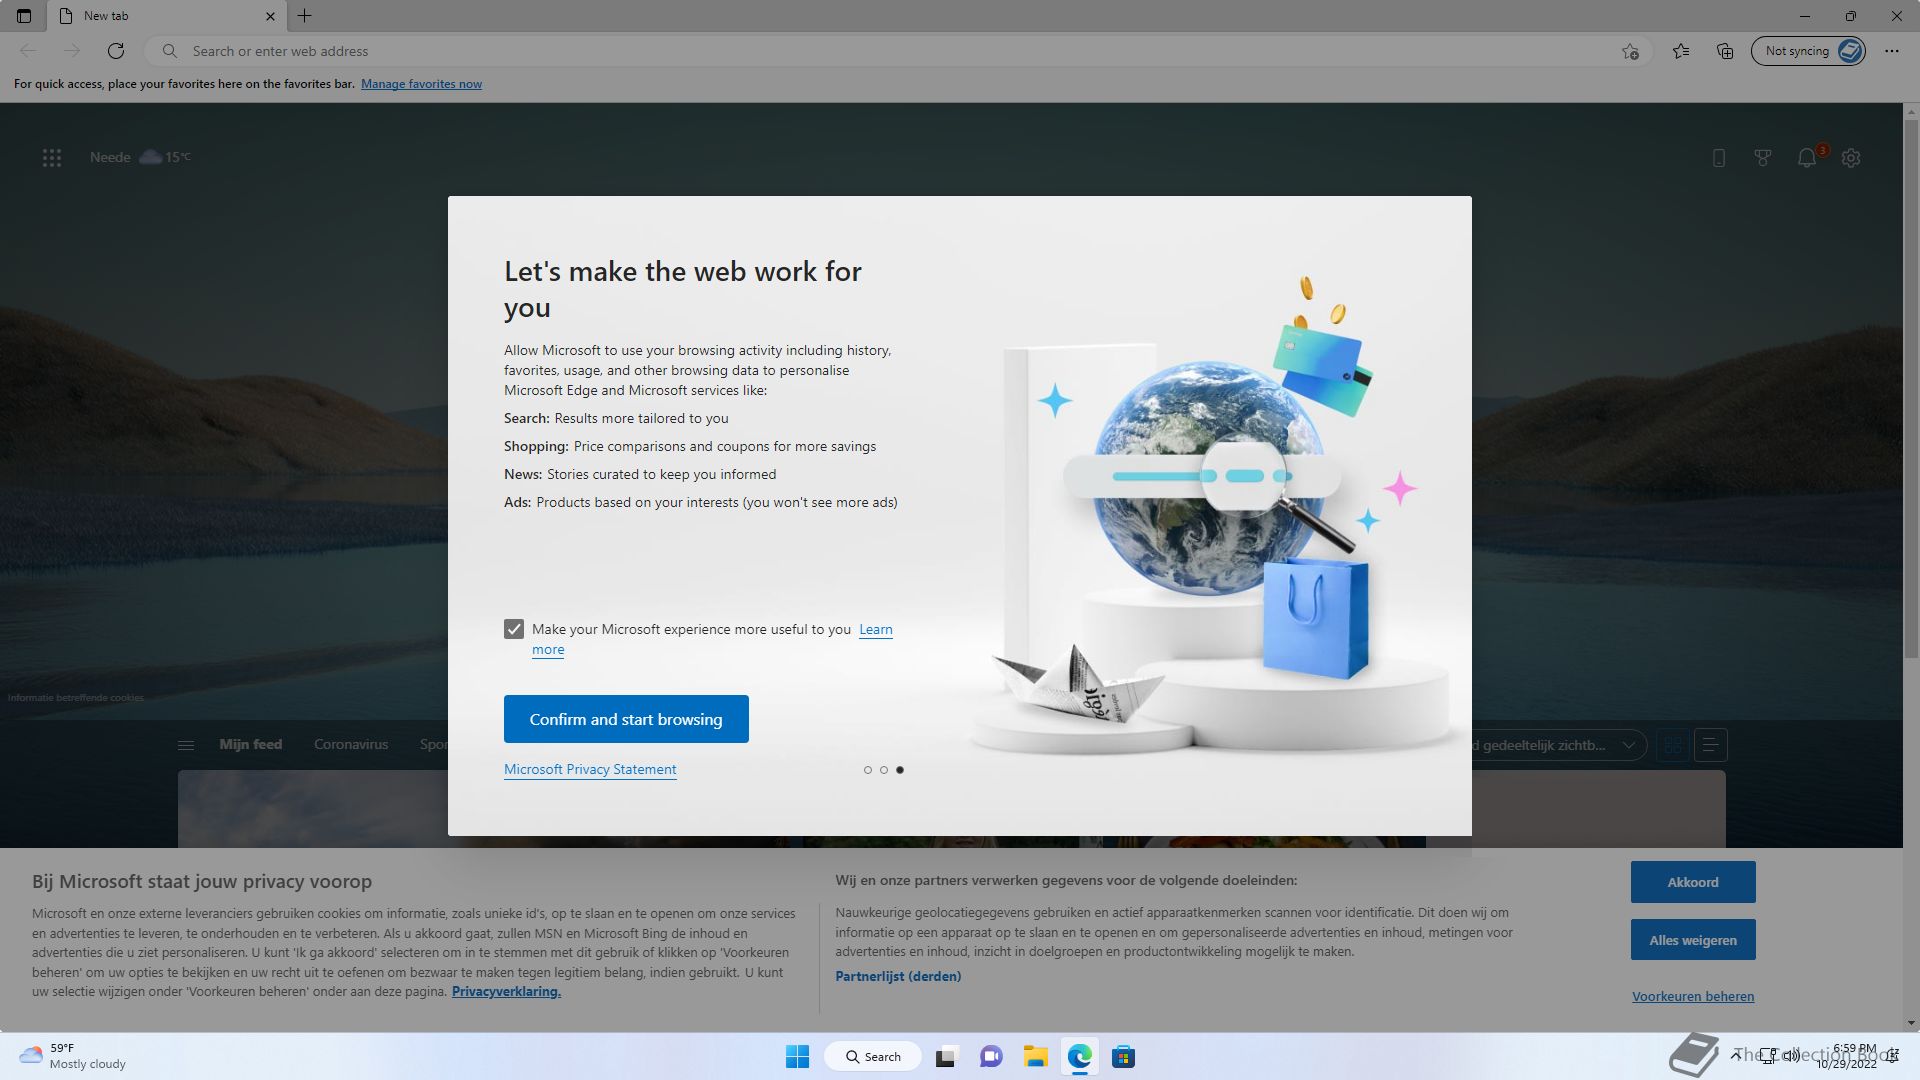This screenshot has height=1080, width=1920.
Task: Open the Learn more link
Action: point(875,630)
